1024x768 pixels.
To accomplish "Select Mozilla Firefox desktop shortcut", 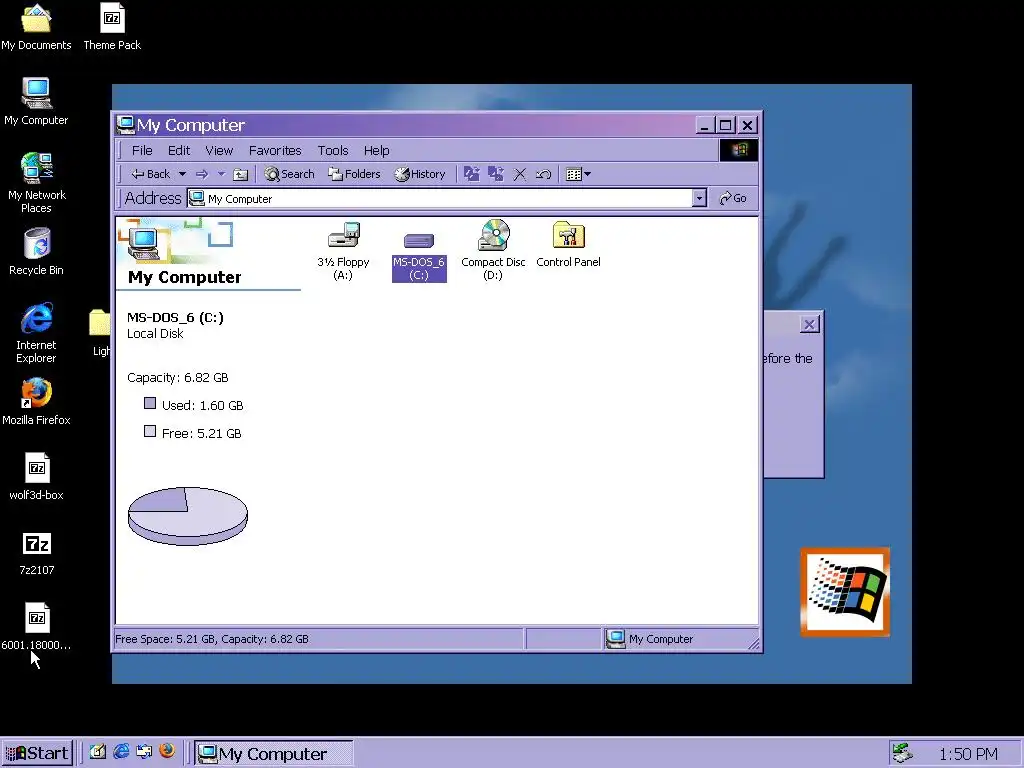I will tap(36, 402).
